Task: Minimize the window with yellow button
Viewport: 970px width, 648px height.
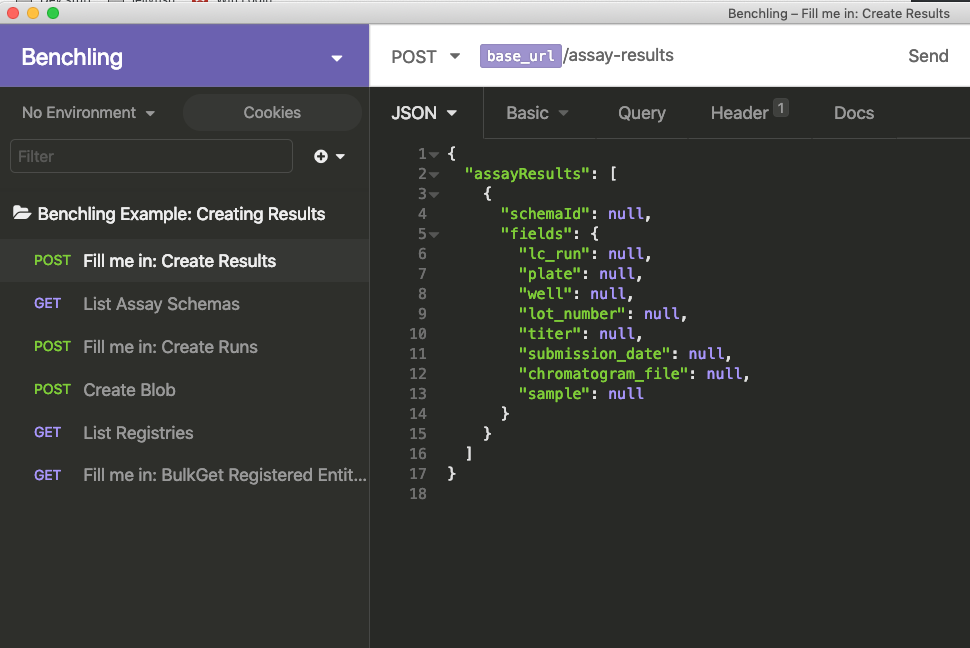Action: (33, 13)
